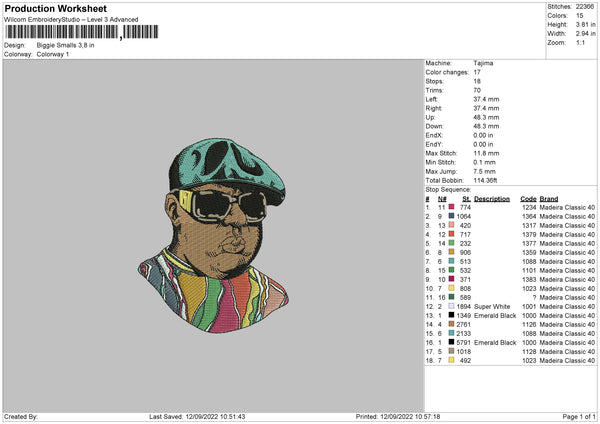Viewport: 600px width, 424px height.
Task: Click the Production Worksheet title
Action: (x=55, y=8)
